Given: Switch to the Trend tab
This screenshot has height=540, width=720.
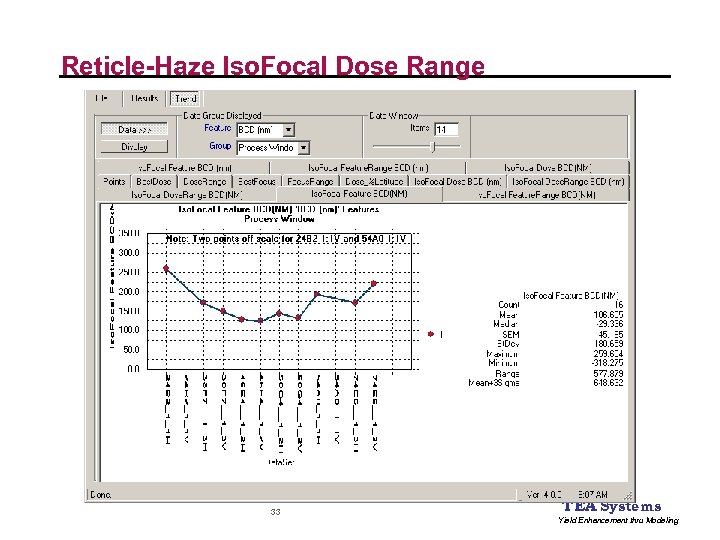Looking at the screenshot, I should [185, 98].
